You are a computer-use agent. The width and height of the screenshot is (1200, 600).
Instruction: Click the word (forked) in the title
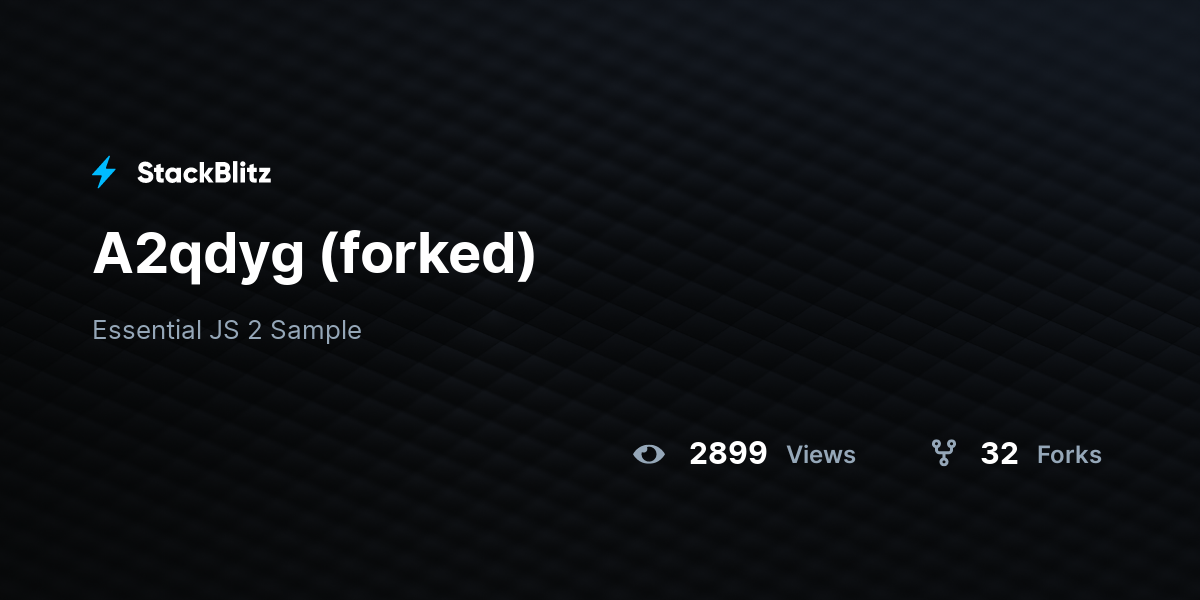pos(428,256)
